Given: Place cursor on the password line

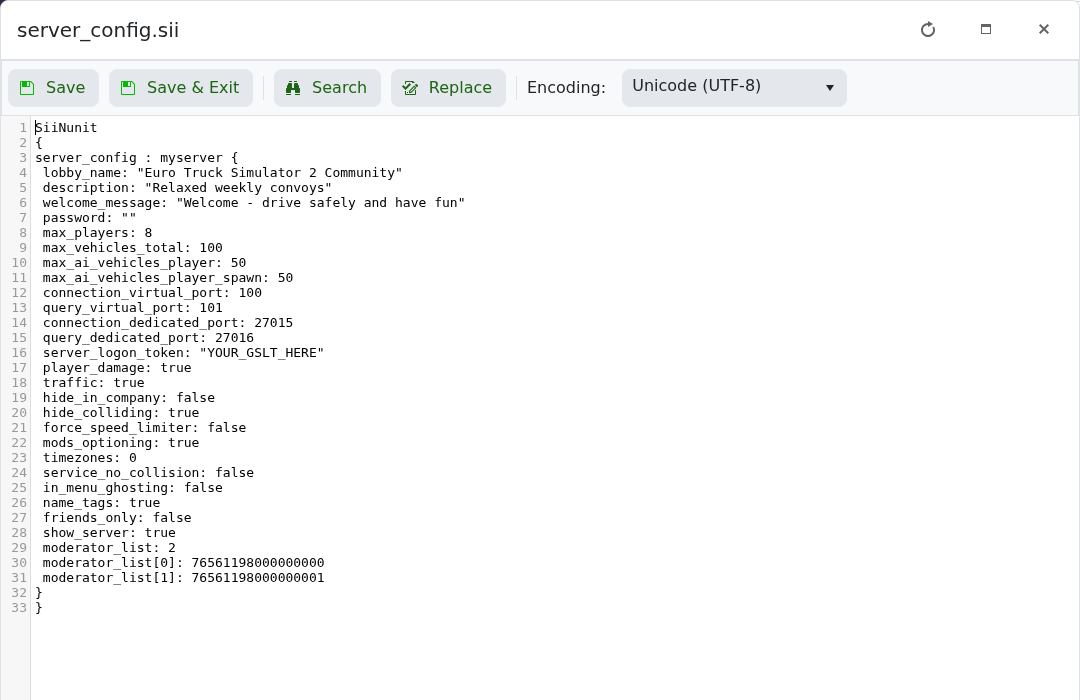Looking at the screenshot, I should 89,218.
